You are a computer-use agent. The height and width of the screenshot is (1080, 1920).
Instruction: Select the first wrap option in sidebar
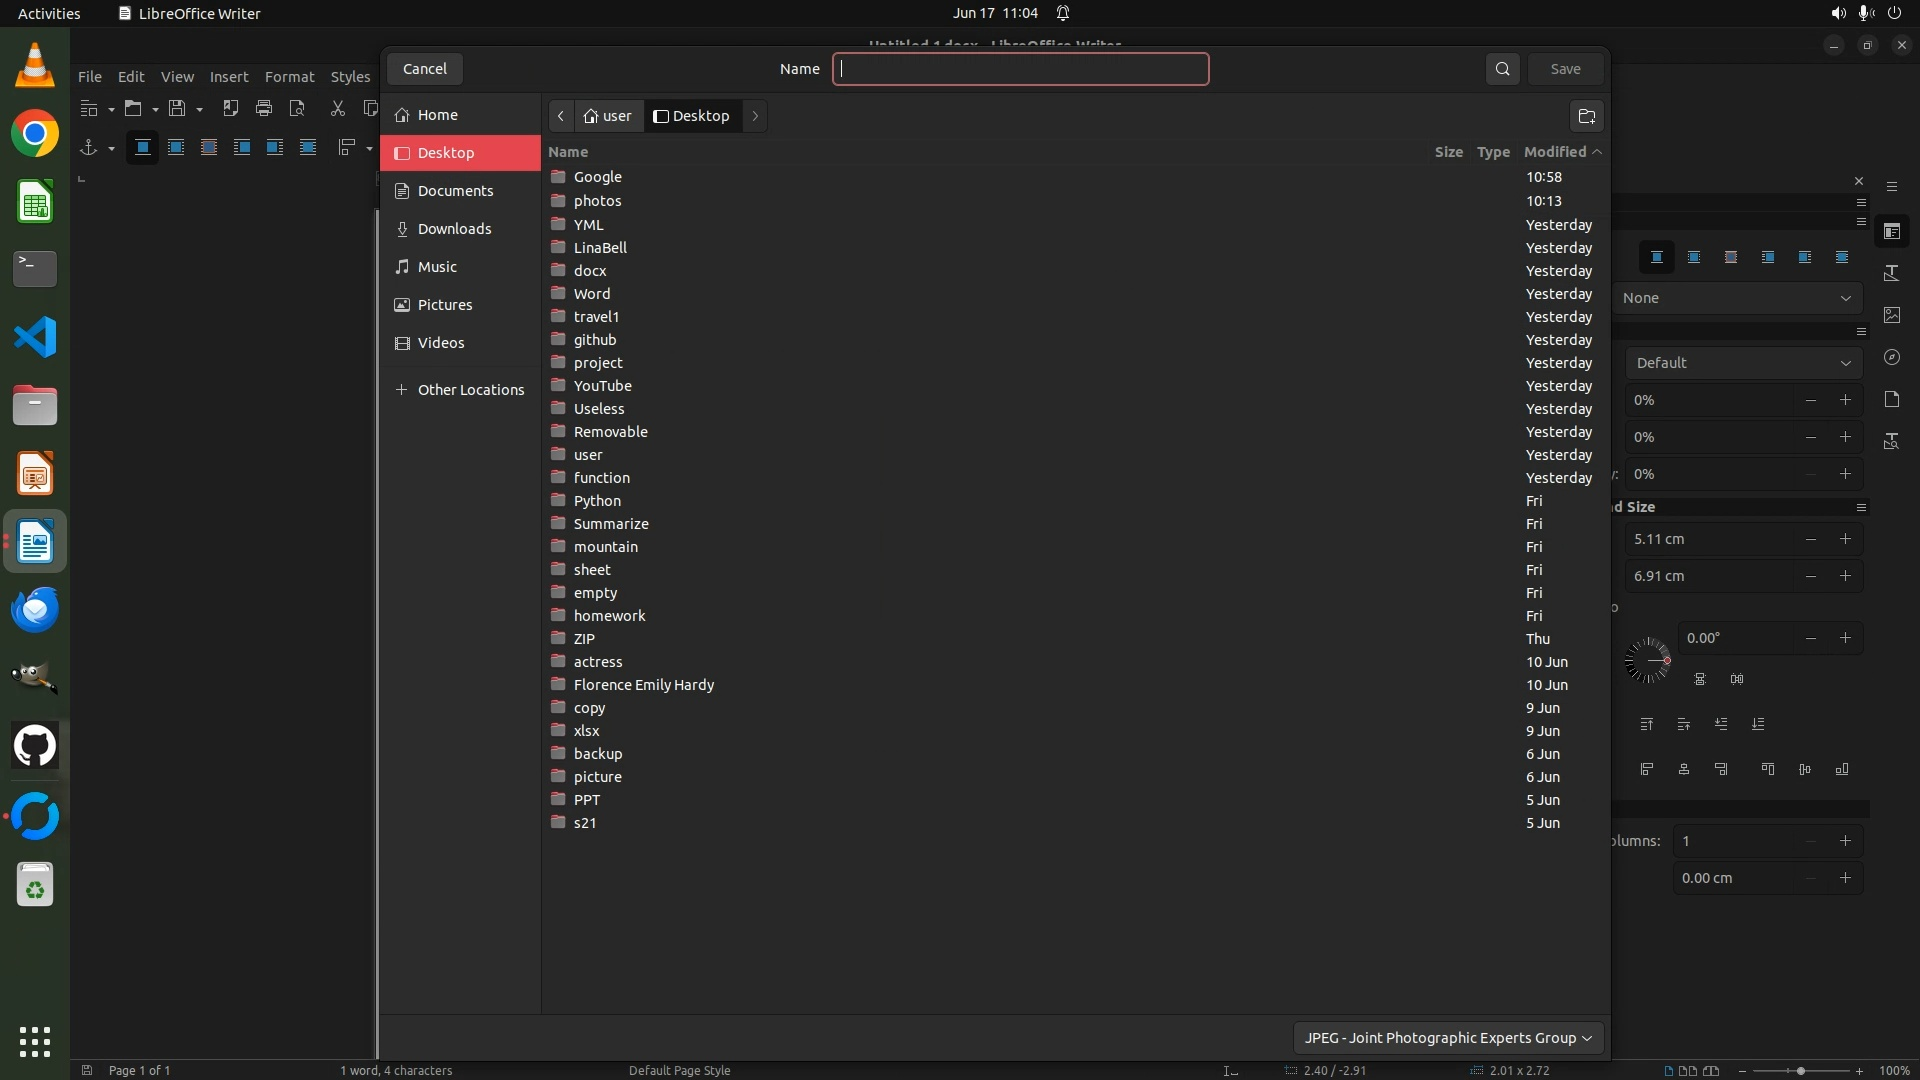click(1657, 258)
